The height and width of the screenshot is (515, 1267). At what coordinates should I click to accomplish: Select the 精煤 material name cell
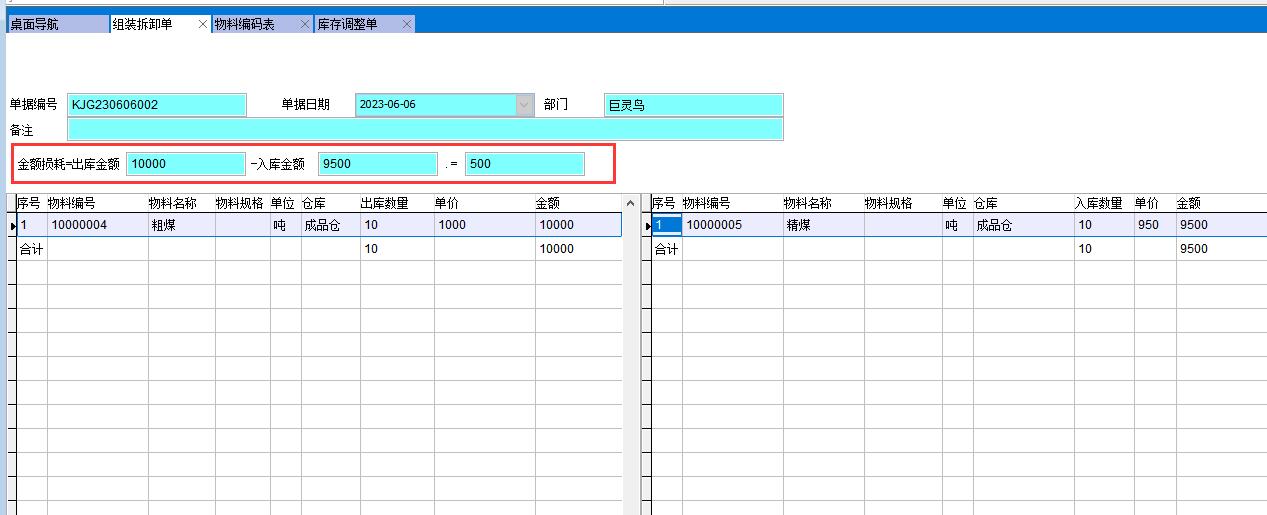(x=822, y=226)
